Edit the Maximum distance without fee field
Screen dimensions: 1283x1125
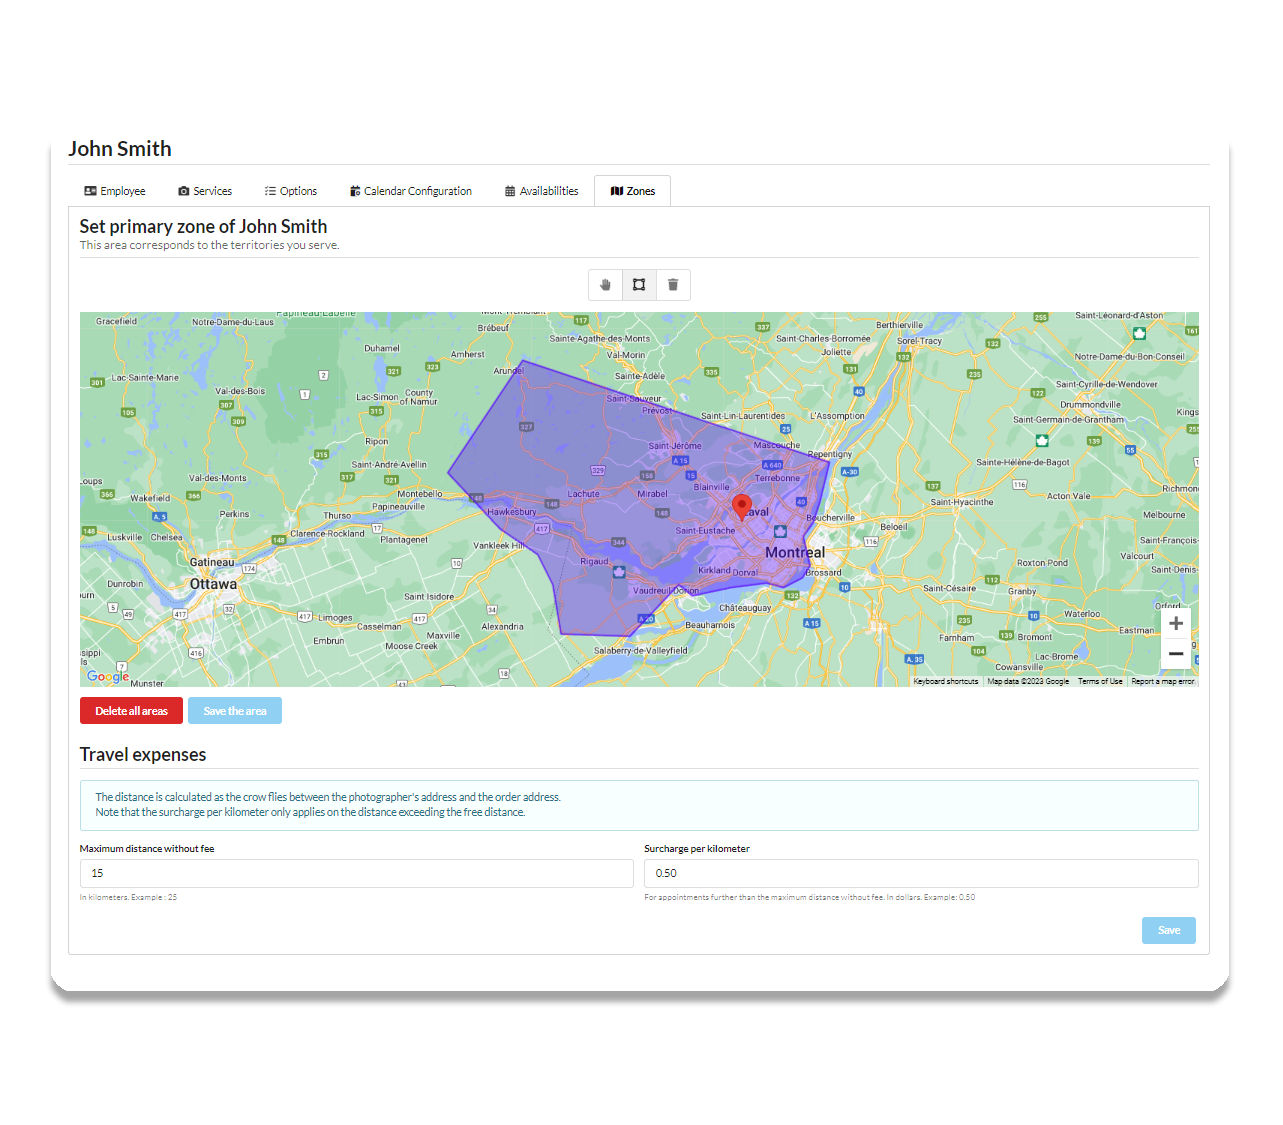tap(356, 873)
